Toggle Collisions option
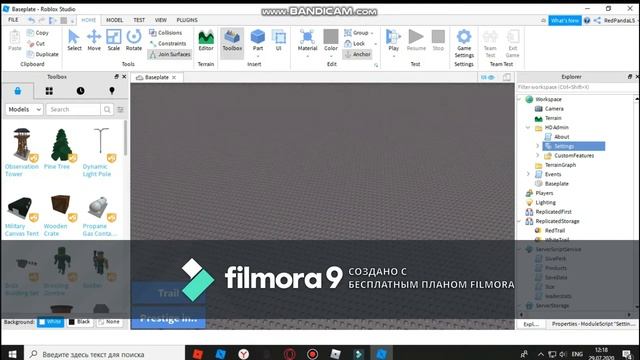Screen dimensions: 640x360 (x=166, y=33)
